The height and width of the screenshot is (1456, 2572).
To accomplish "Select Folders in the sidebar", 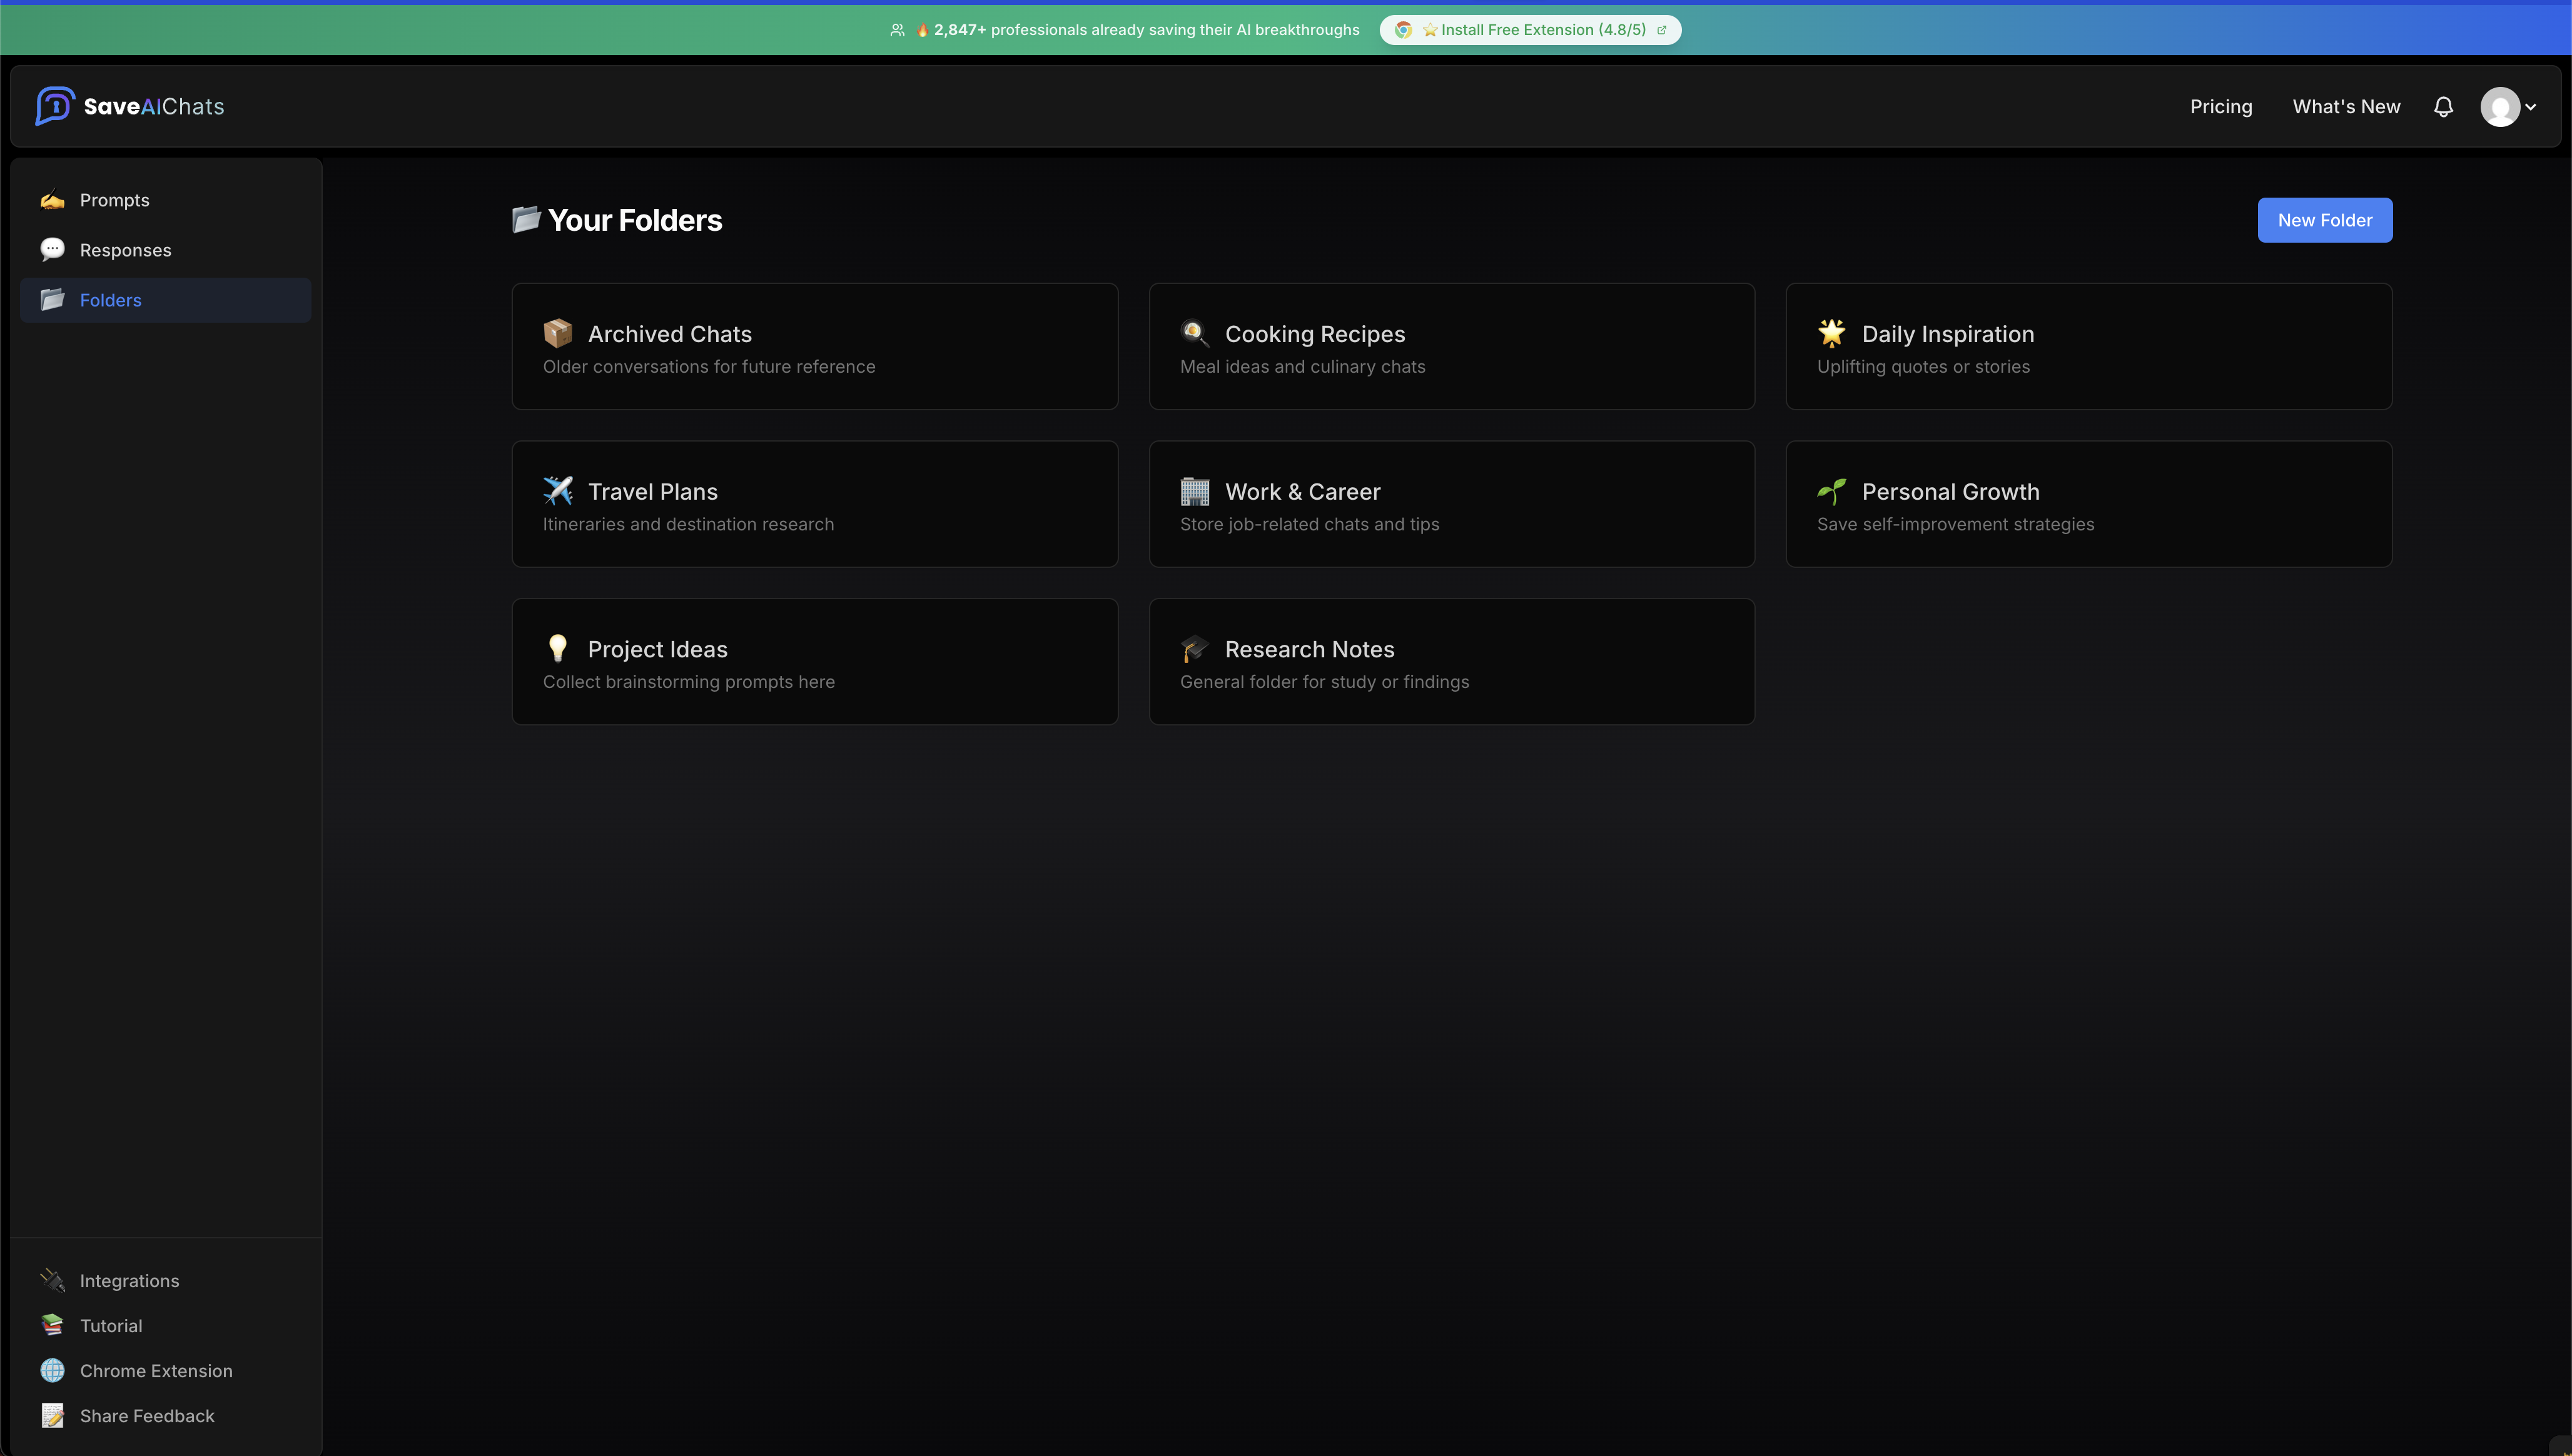I will point(165,300).
